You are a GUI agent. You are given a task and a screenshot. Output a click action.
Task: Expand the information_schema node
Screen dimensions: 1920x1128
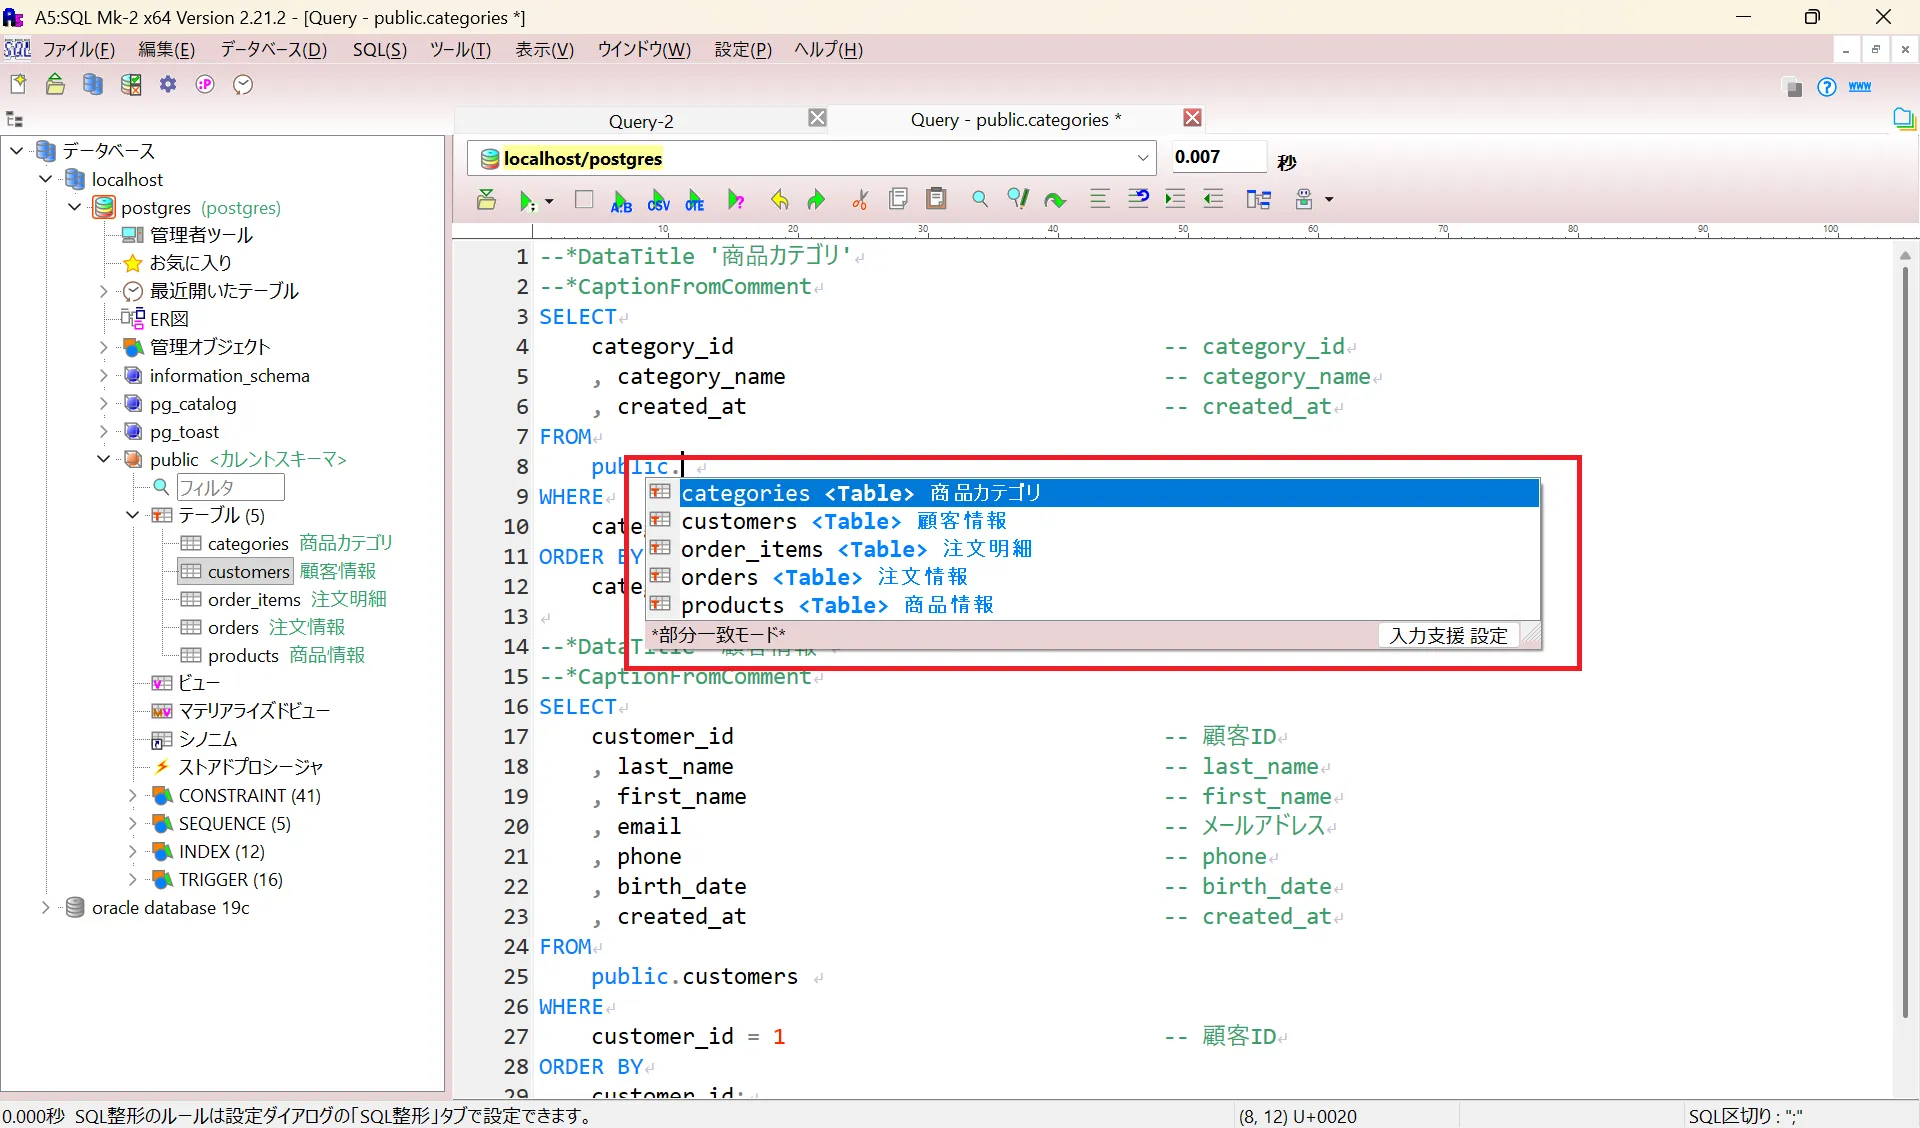tap(104, 375)
